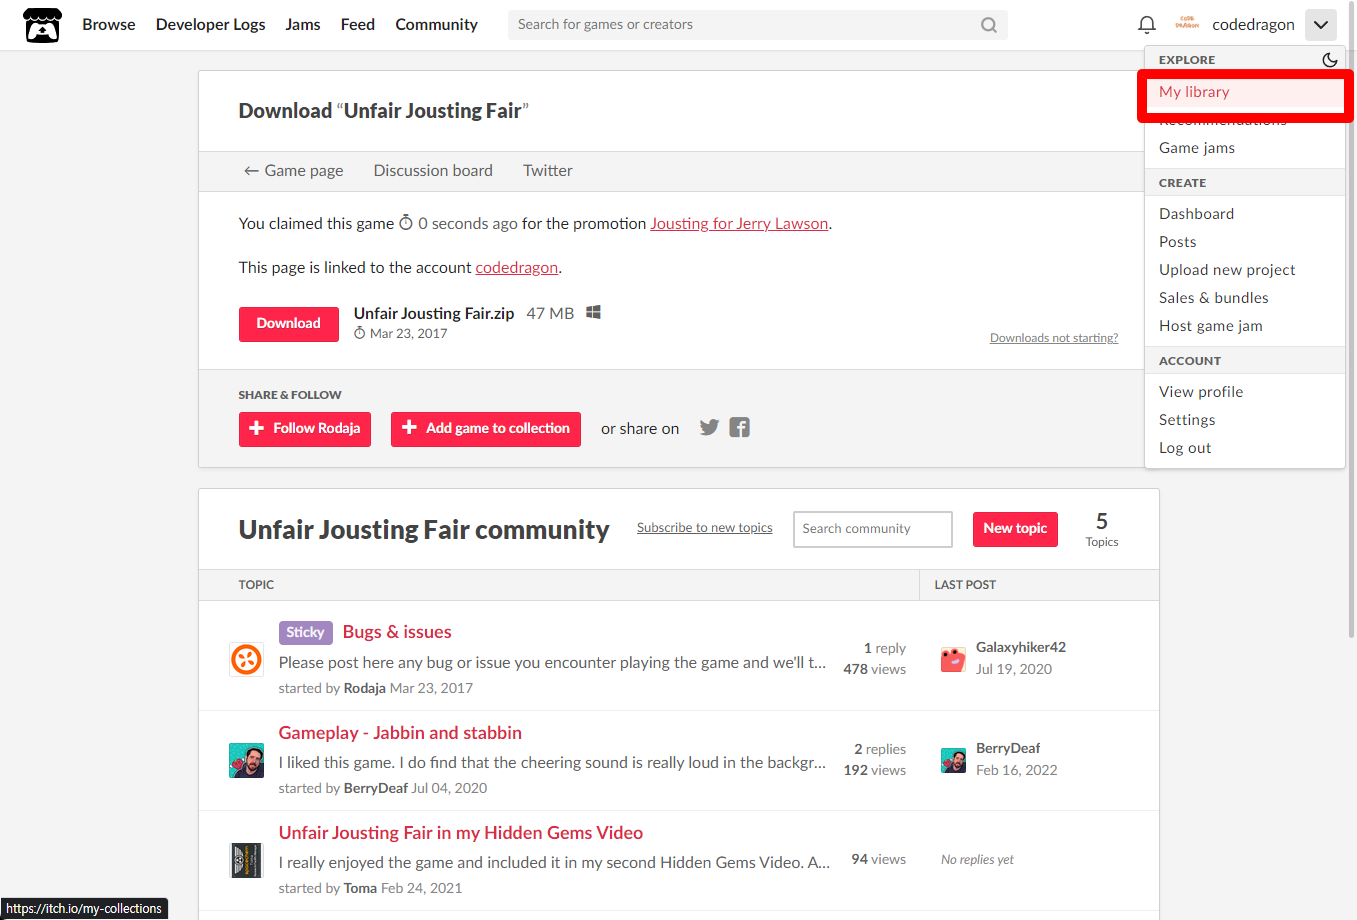The width and height of the screenshot is (1357, 920).
Task: Click Toma author name
Action: coord(360,888)
